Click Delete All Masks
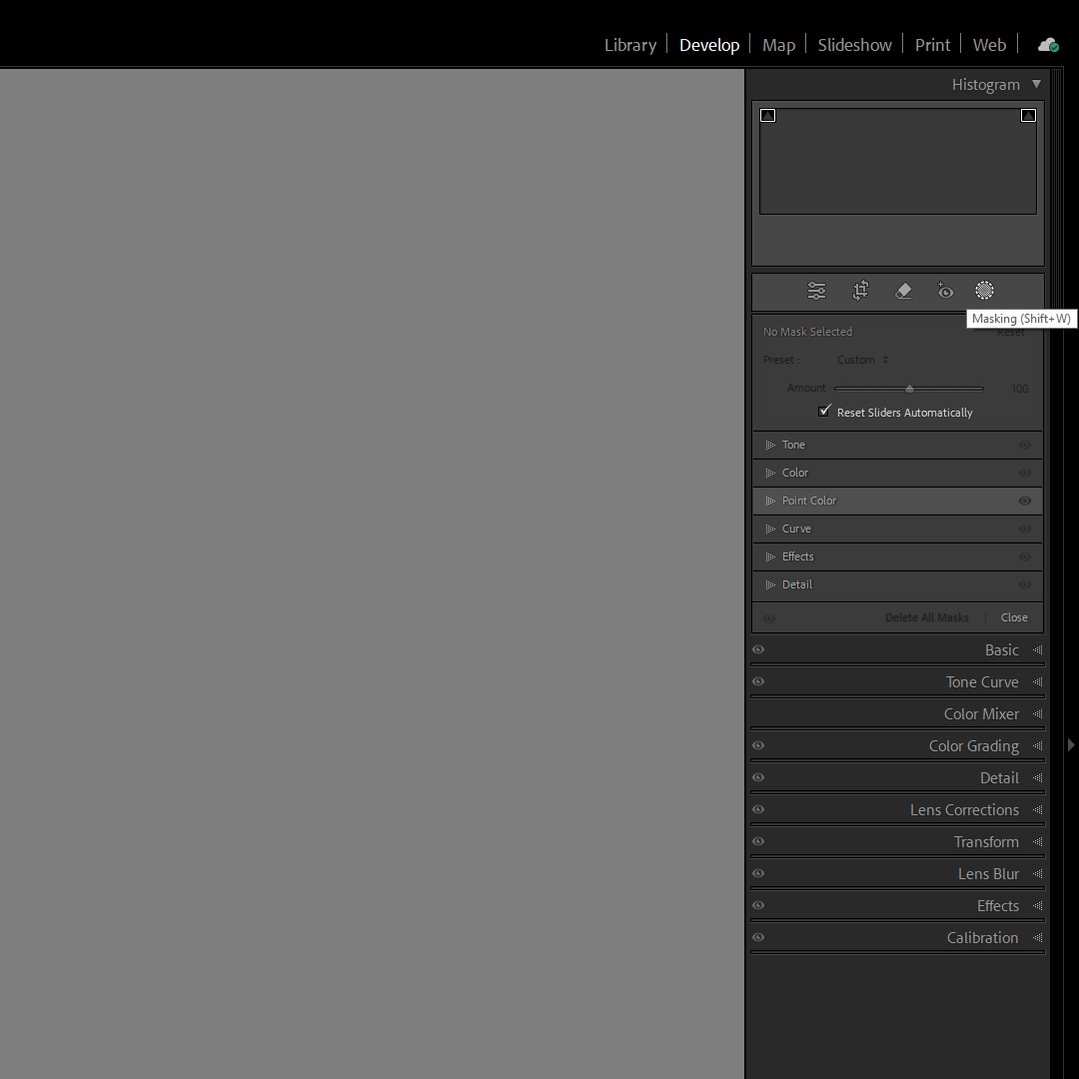The width and height of the screenshot is (1079, 1079). (x=926, y=617)
